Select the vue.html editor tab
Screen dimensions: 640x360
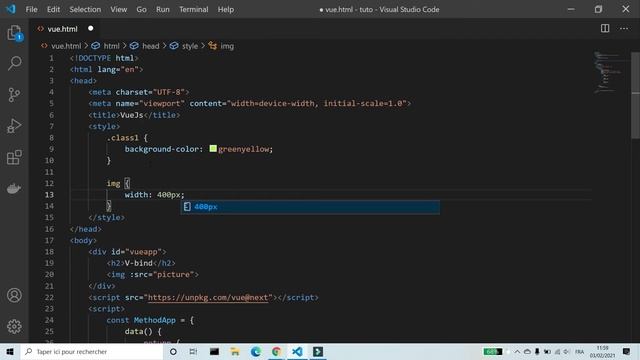click(x=65, y=29)
